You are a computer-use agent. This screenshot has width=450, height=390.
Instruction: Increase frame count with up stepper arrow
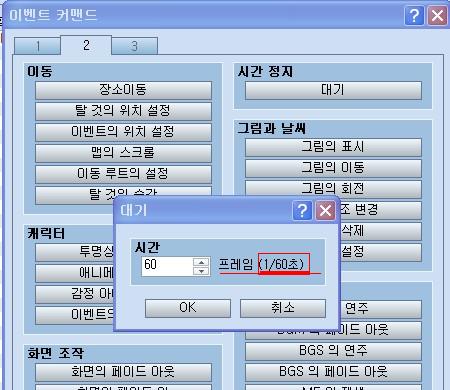click(x=201, y=262)
